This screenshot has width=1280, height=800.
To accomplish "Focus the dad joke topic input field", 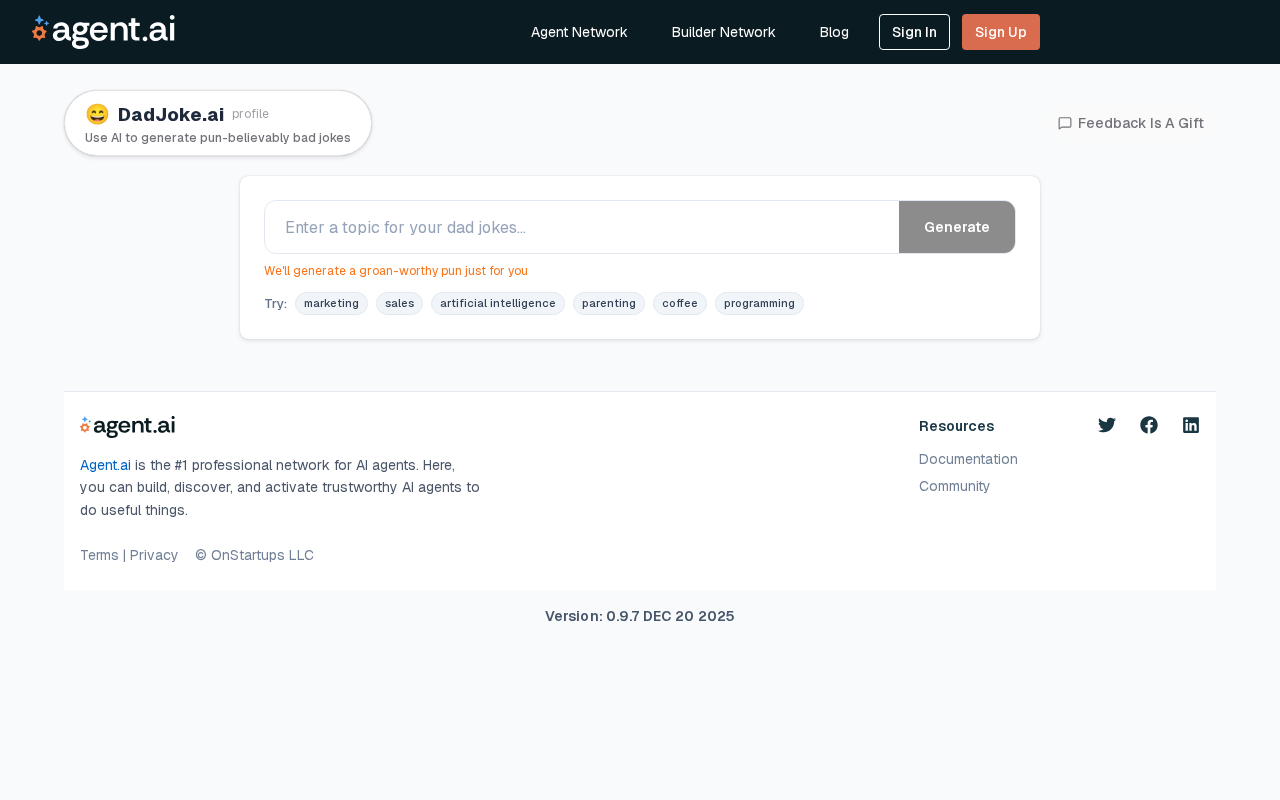I will pyautogui.click(x=582, y=227).
